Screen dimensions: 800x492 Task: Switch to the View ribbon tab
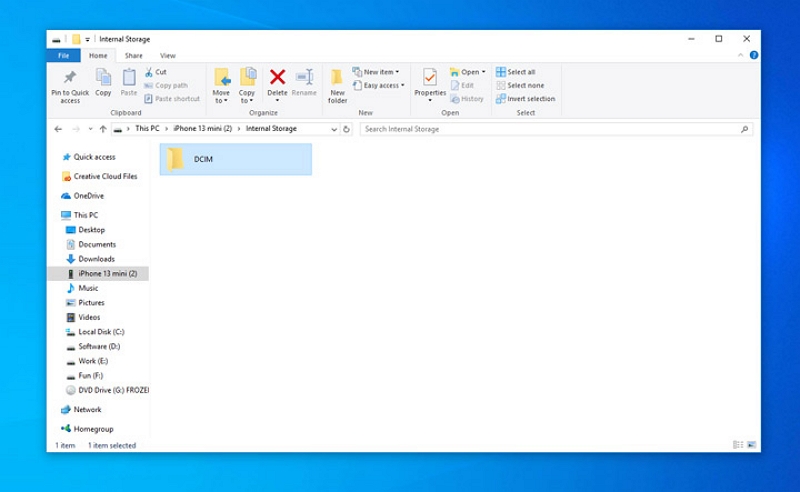[168, 56]
